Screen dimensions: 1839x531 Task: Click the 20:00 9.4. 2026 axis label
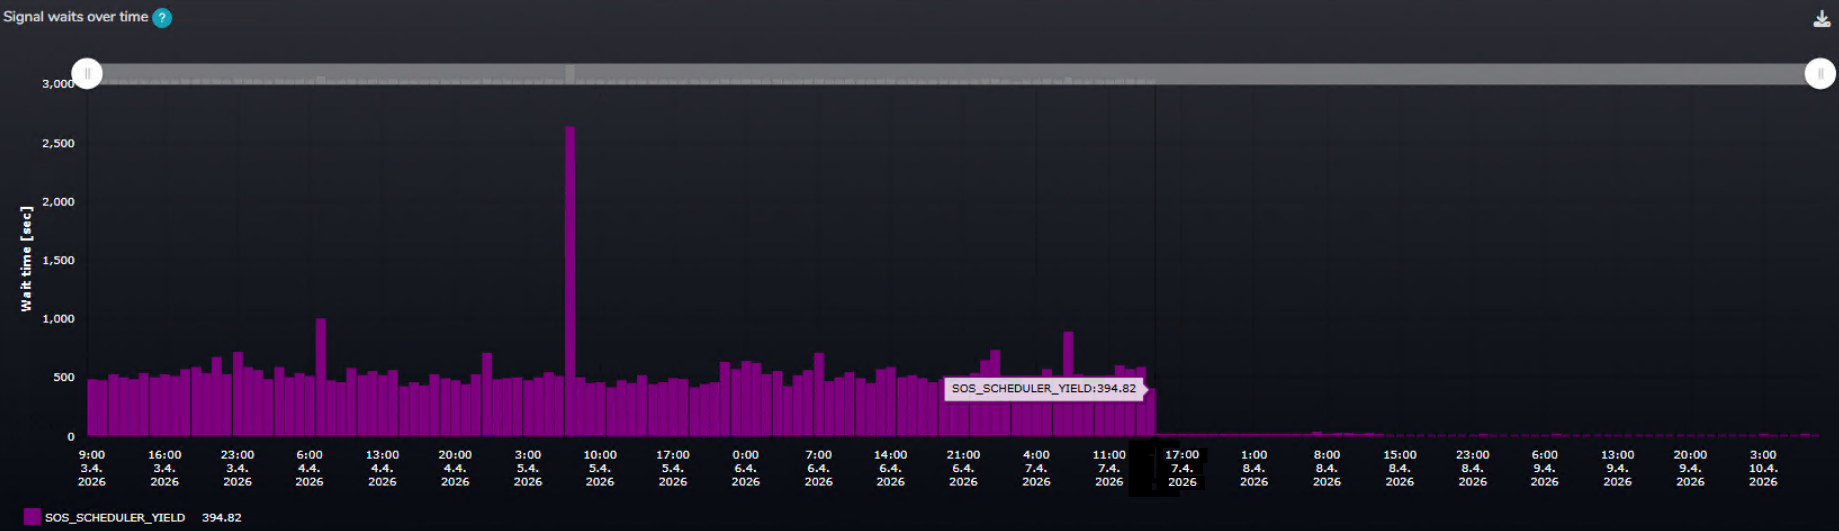pyautogui.click(x=1690, y=468)
